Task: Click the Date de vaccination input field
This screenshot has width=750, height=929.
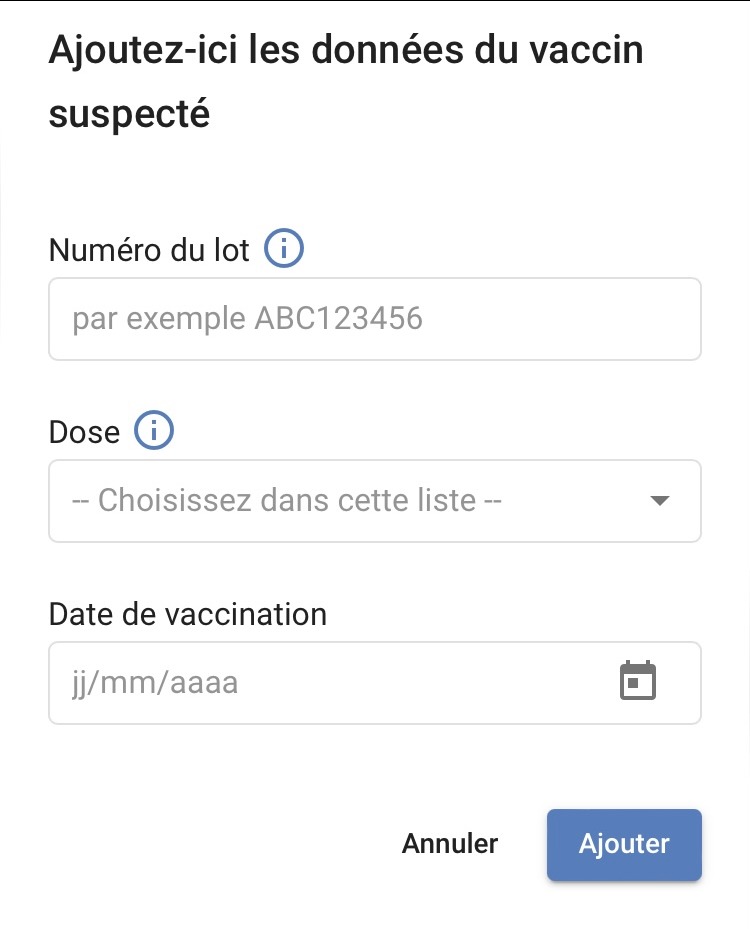Action: click(330, 683)
